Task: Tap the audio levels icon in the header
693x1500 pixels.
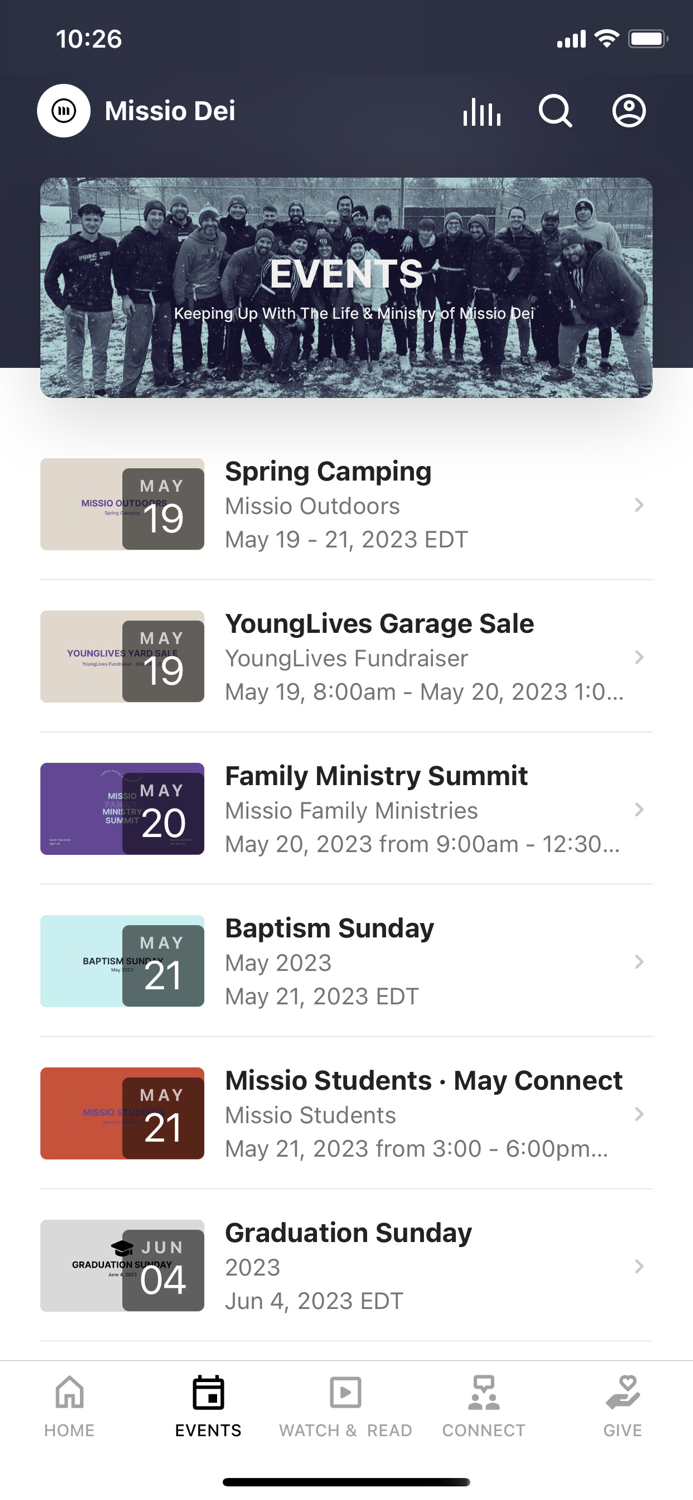Action: [x=481, y=111]
